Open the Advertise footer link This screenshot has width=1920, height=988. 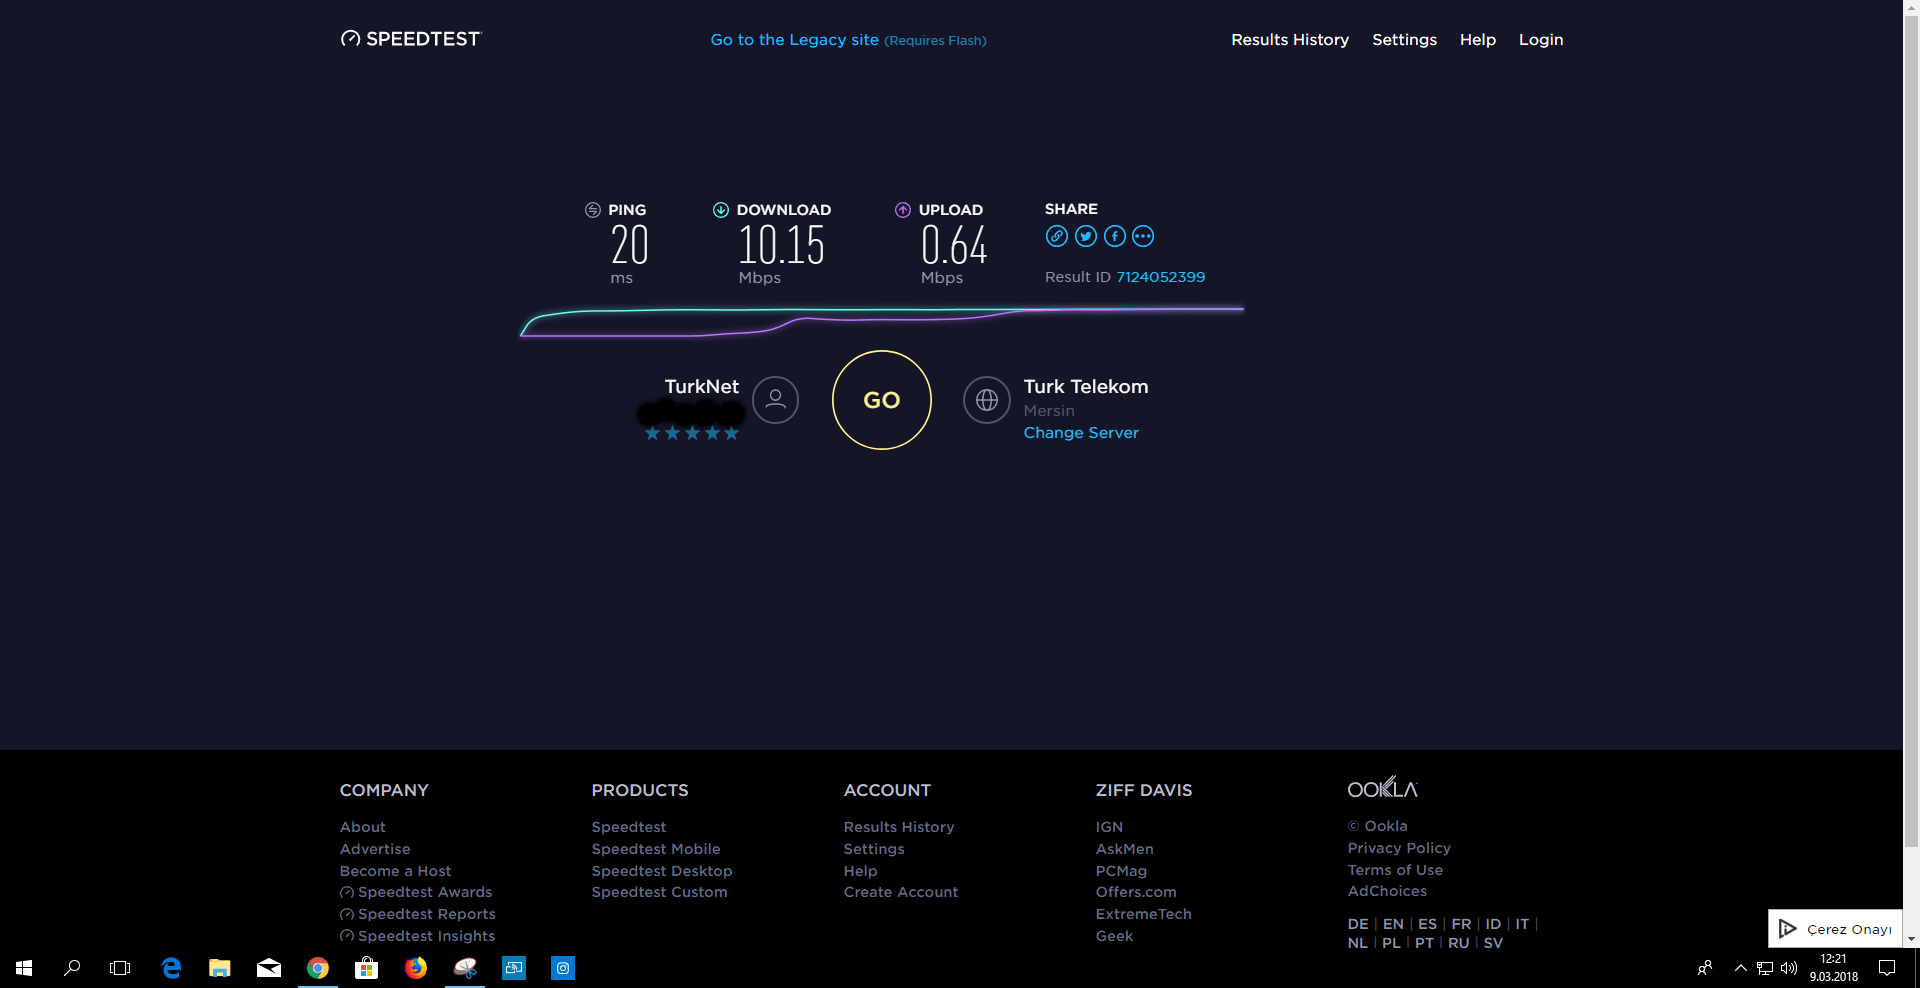pos(375,849)
